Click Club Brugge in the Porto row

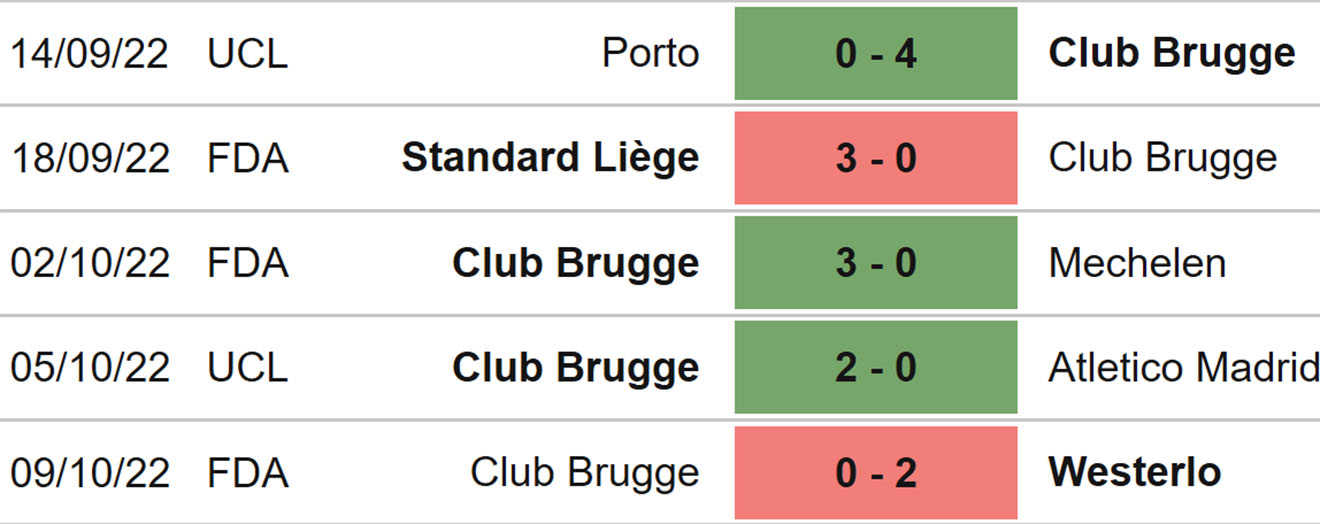point(1172,54)
